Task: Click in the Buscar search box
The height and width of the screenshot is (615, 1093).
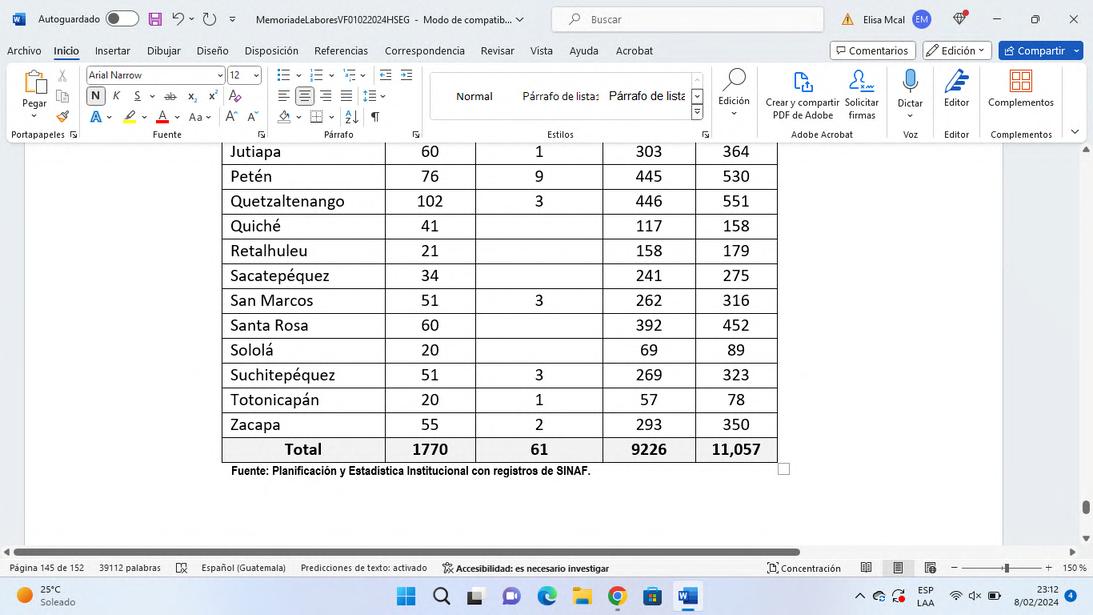Action: (x=687, y=20)
